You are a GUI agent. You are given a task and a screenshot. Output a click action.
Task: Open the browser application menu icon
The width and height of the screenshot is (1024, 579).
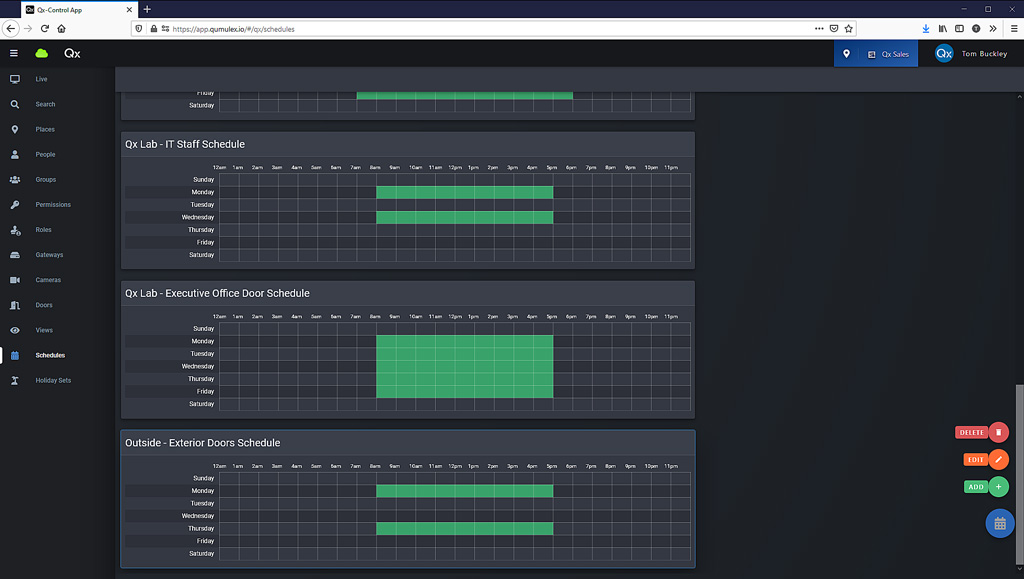[1014, 29]
